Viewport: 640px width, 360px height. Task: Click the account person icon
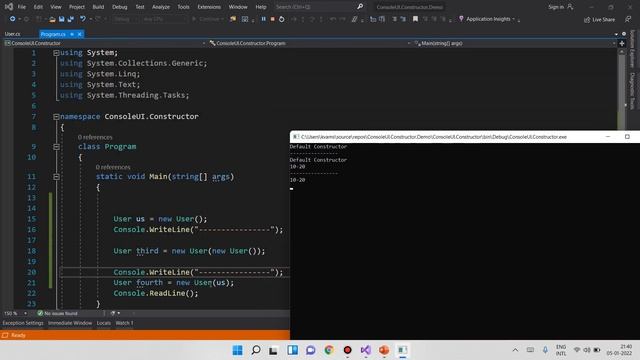click(x=570, y=7)
